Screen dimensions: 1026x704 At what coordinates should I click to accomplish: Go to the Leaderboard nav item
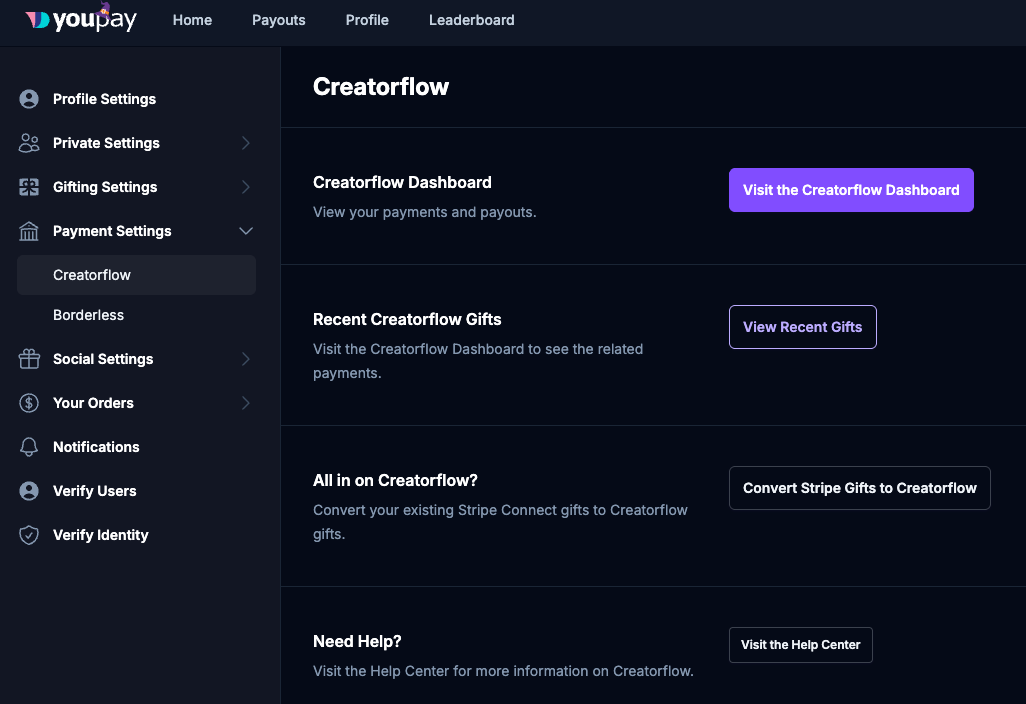point(472,20)
